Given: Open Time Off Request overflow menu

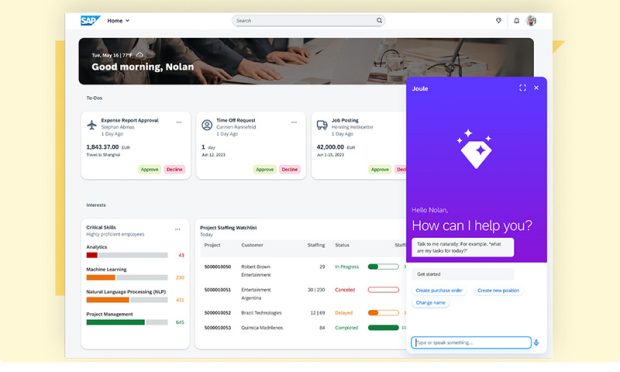Looking at the screenshot, I should tap(294, 122).
